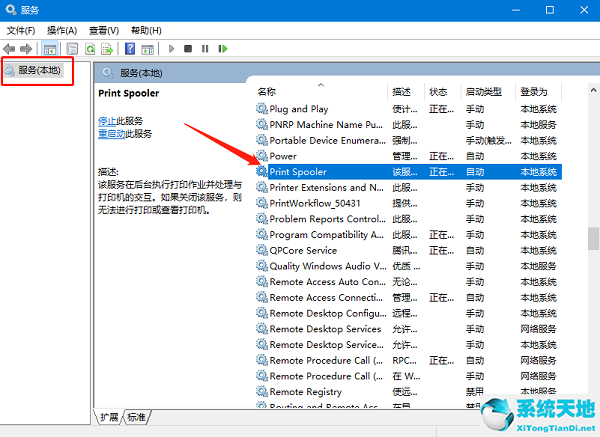Select the Remote Desktop Services row
This screenshot has width=600, height=437.
[409, 329]
